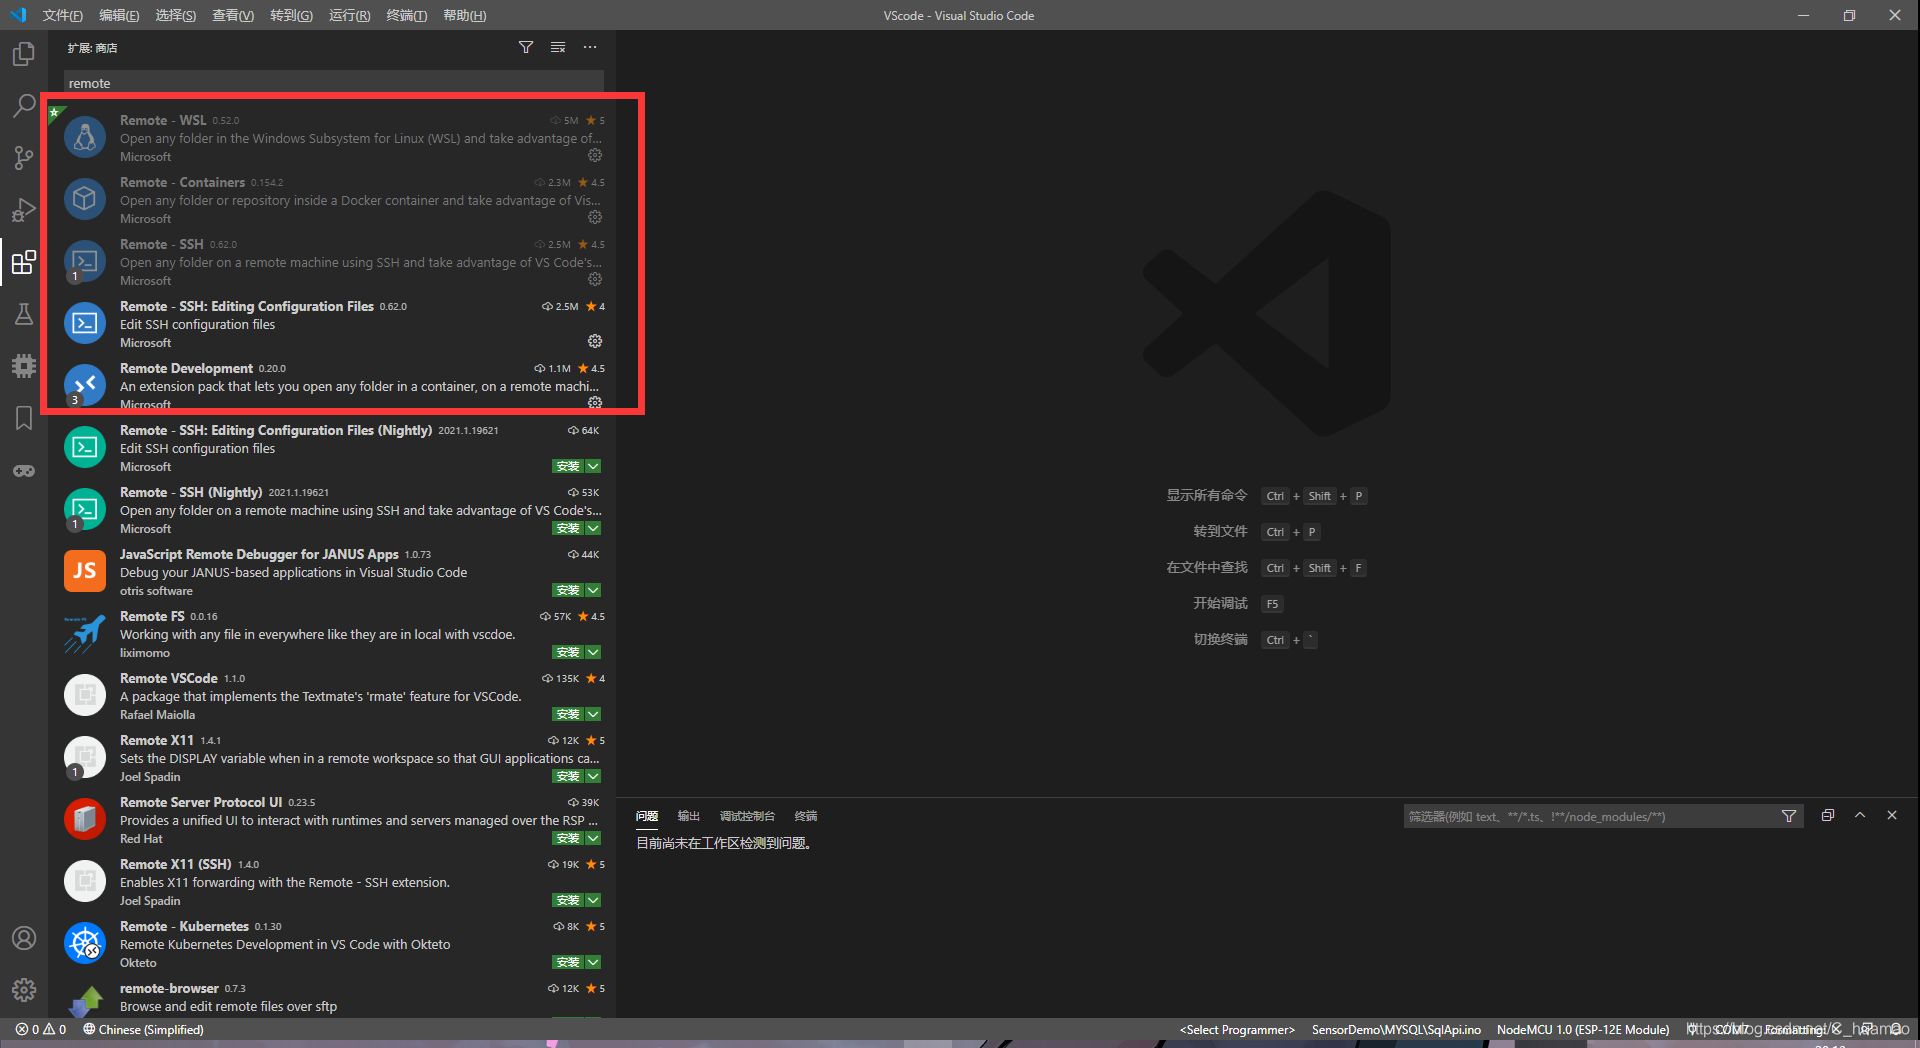This screenshot has height=1048, width=1920.
Task: Close the bottom panel
Action: [x=1892, y=815]
